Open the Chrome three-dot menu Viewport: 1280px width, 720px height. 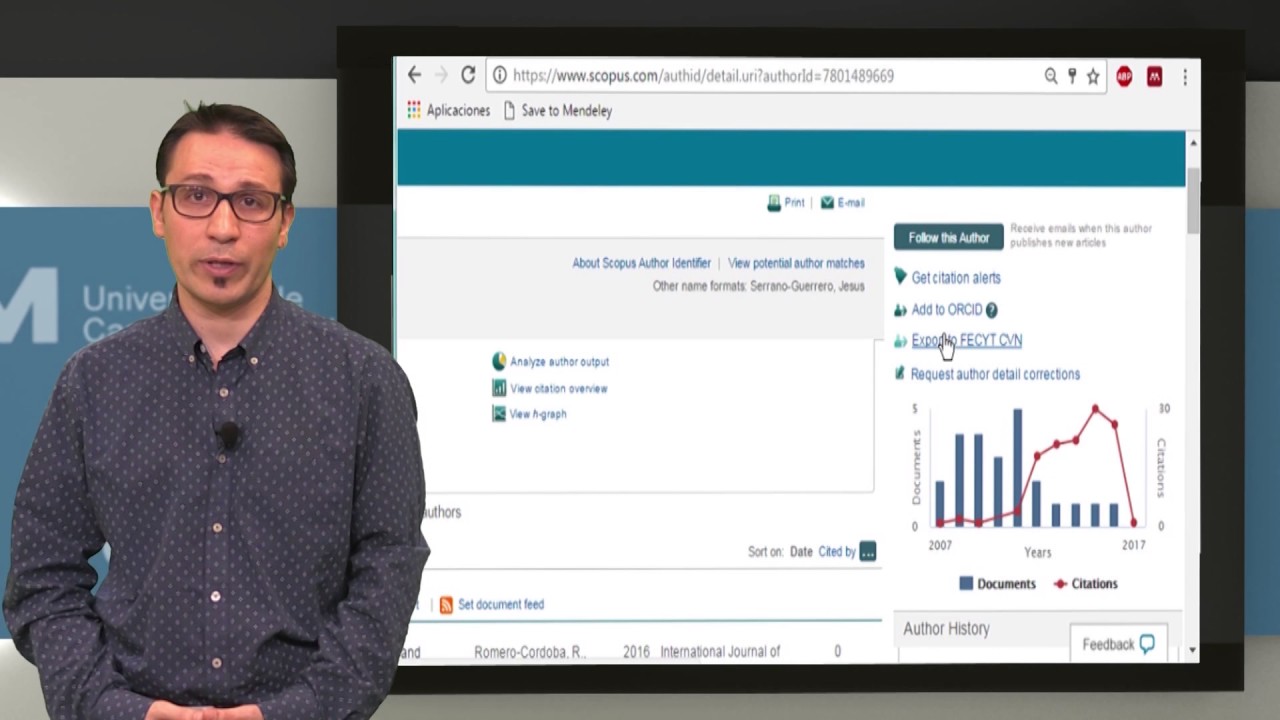[1185, 76]
